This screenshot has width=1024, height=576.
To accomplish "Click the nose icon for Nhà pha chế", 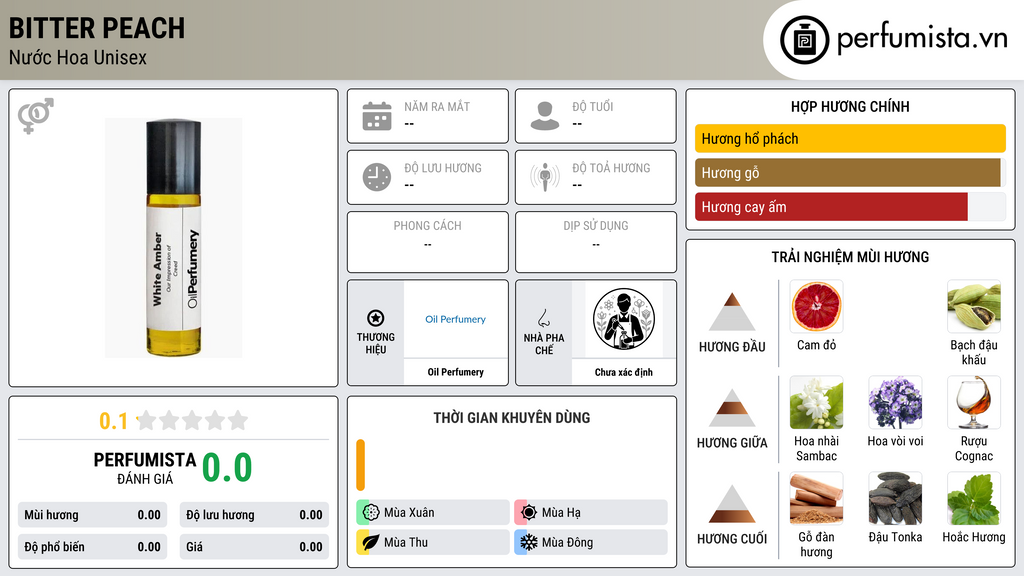I will click(543, 318).
